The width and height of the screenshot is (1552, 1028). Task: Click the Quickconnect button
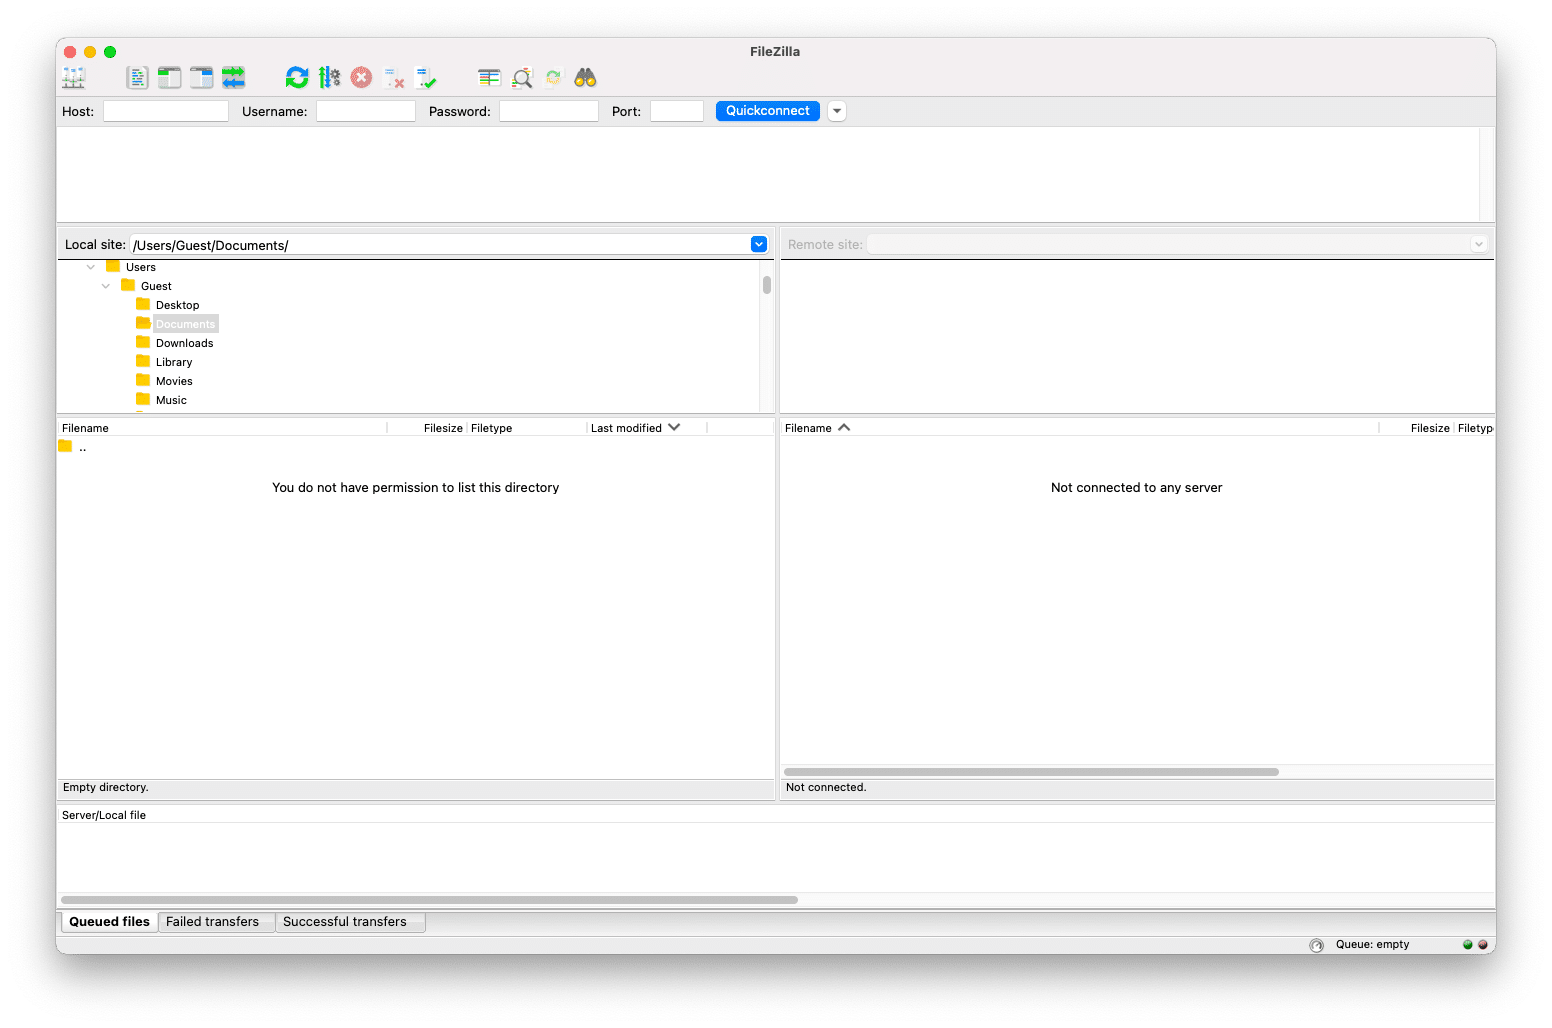768,111
